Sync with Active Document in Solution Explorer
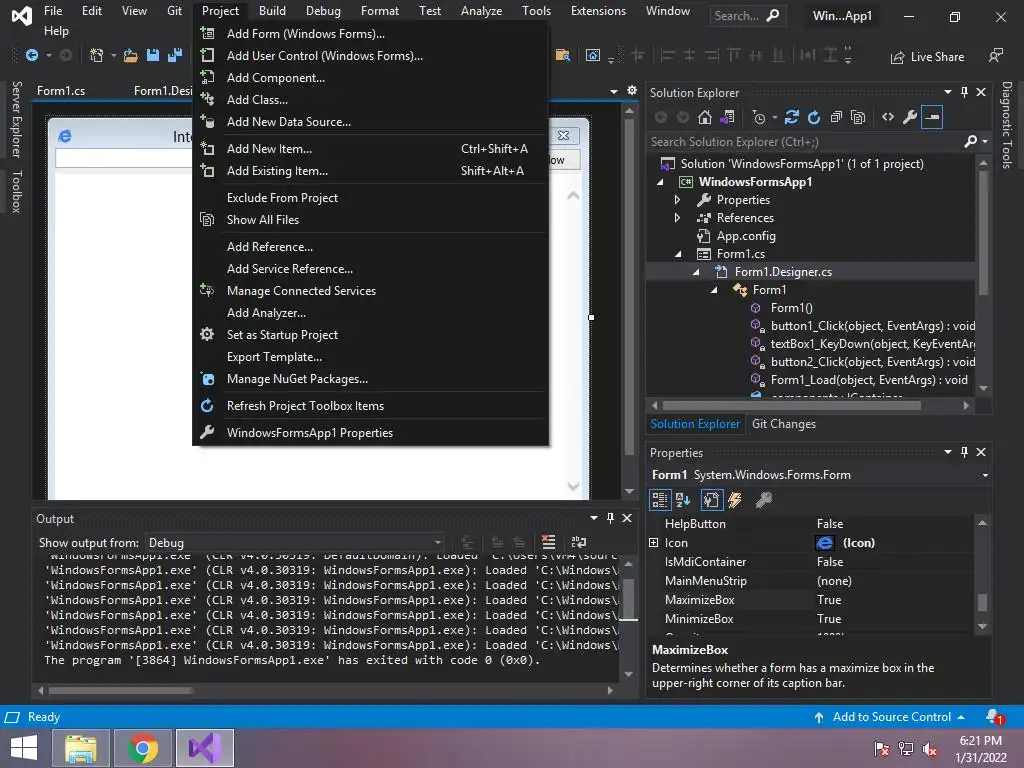Image resolution: width=1024 pixels, height=768 pixels. click(792, 118)
